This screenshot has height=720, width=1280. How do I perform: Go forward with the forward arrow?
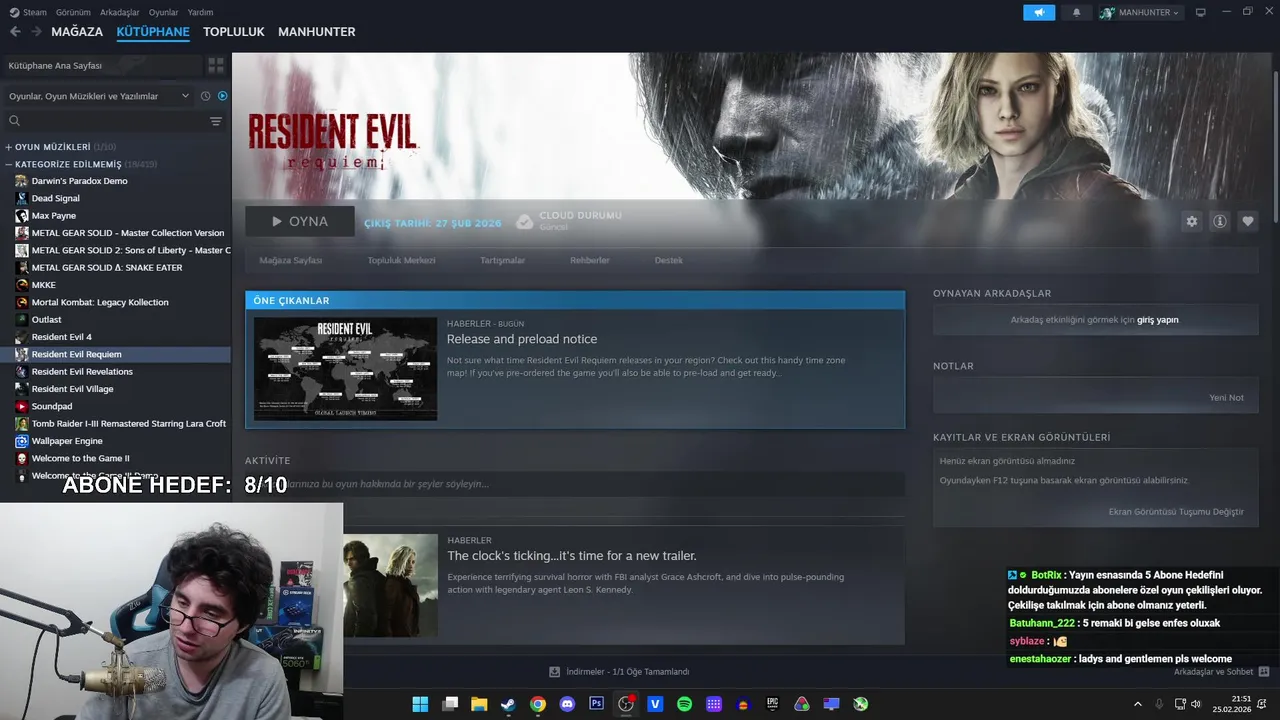pyautogui.click(x=36, y=32)
